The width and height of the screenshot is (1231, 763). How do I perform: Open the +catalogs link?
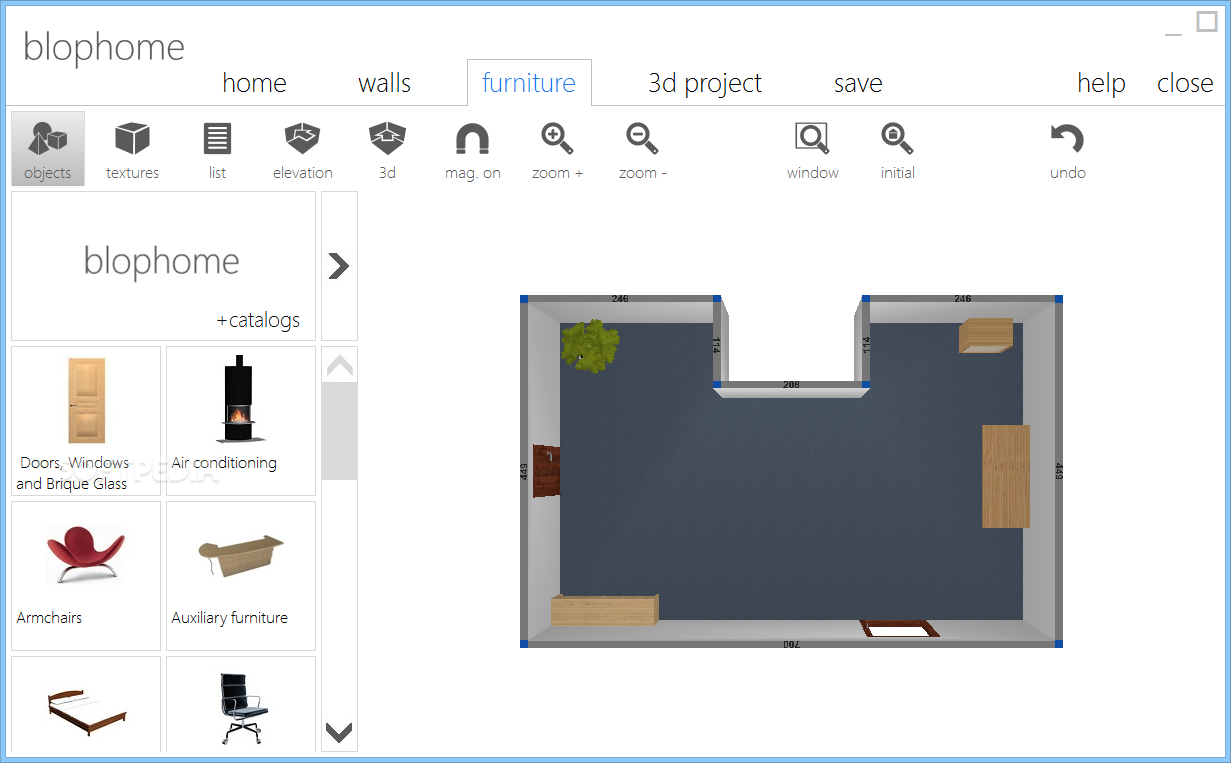click(258, 320)
